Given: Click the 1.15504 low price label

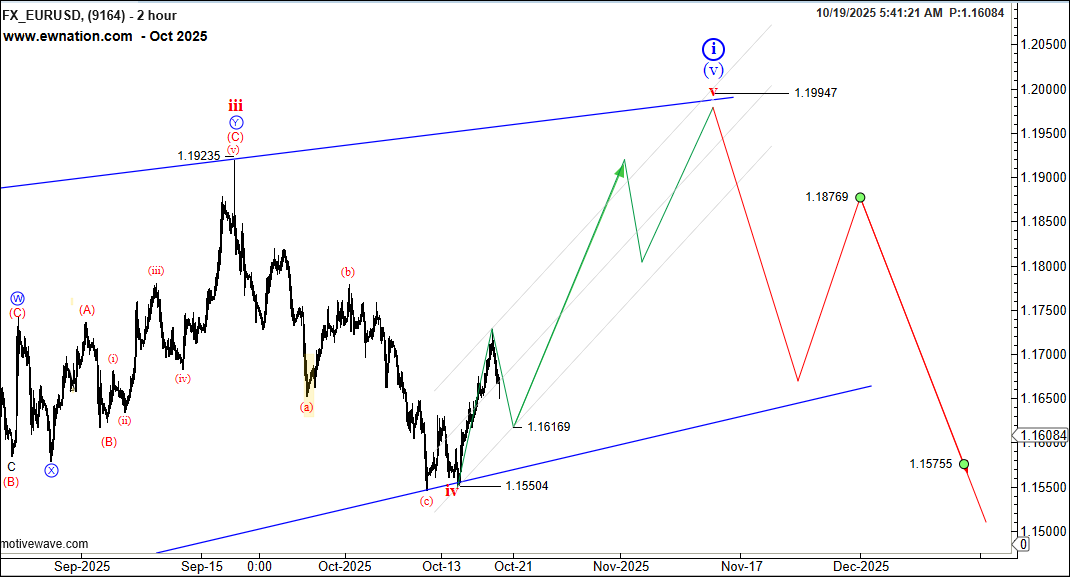Looking at the screenshot, I should pyautogui.click(x=526, y=486).
